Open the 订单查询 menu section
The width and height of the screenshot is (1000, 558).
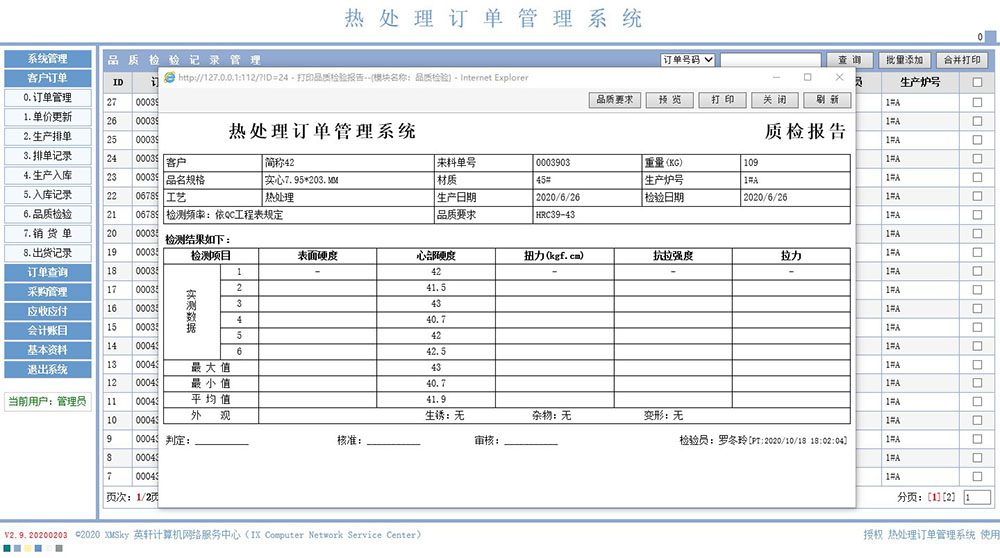coord(48,272)
